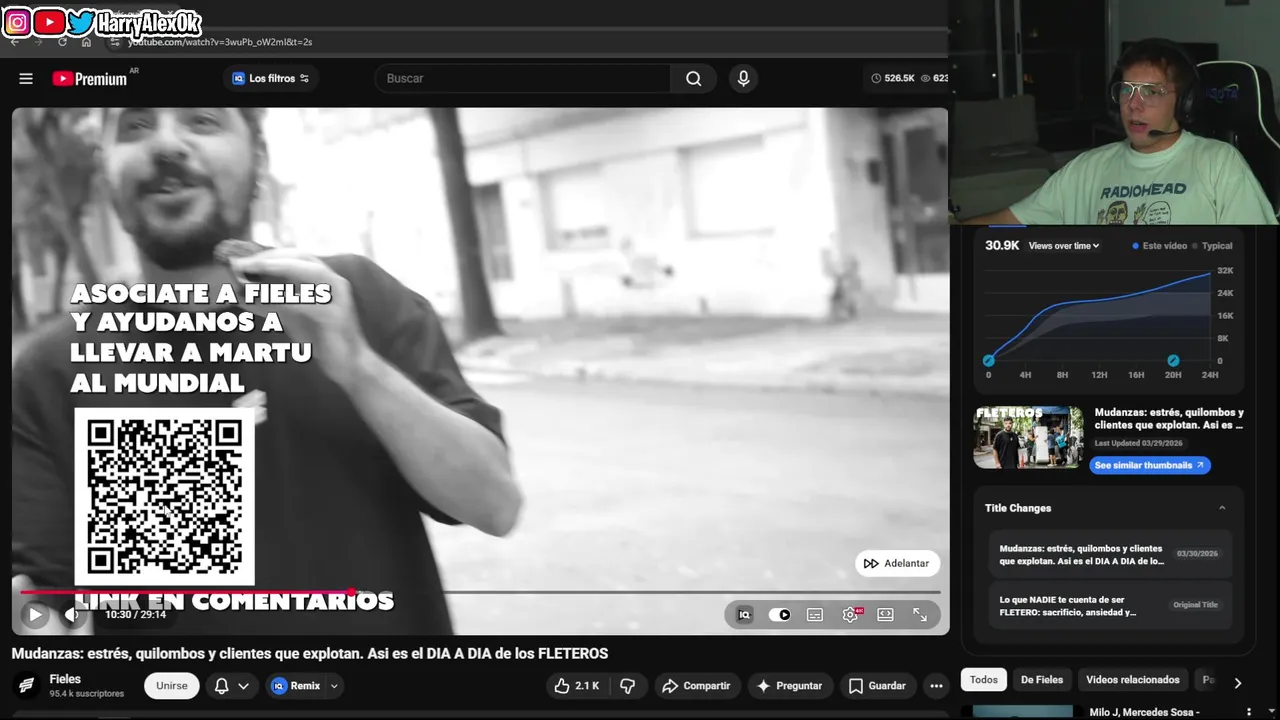Click the Unirse join button
The image size is (1280, 720).
tap(171, 686)
